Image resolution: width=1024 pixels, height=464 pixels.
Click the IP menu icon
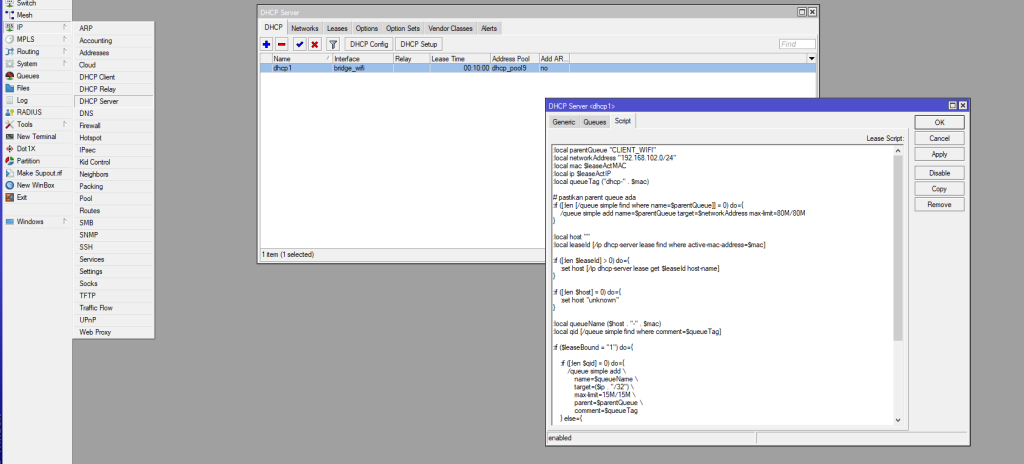pyautogui.click(x=10, y=27)
